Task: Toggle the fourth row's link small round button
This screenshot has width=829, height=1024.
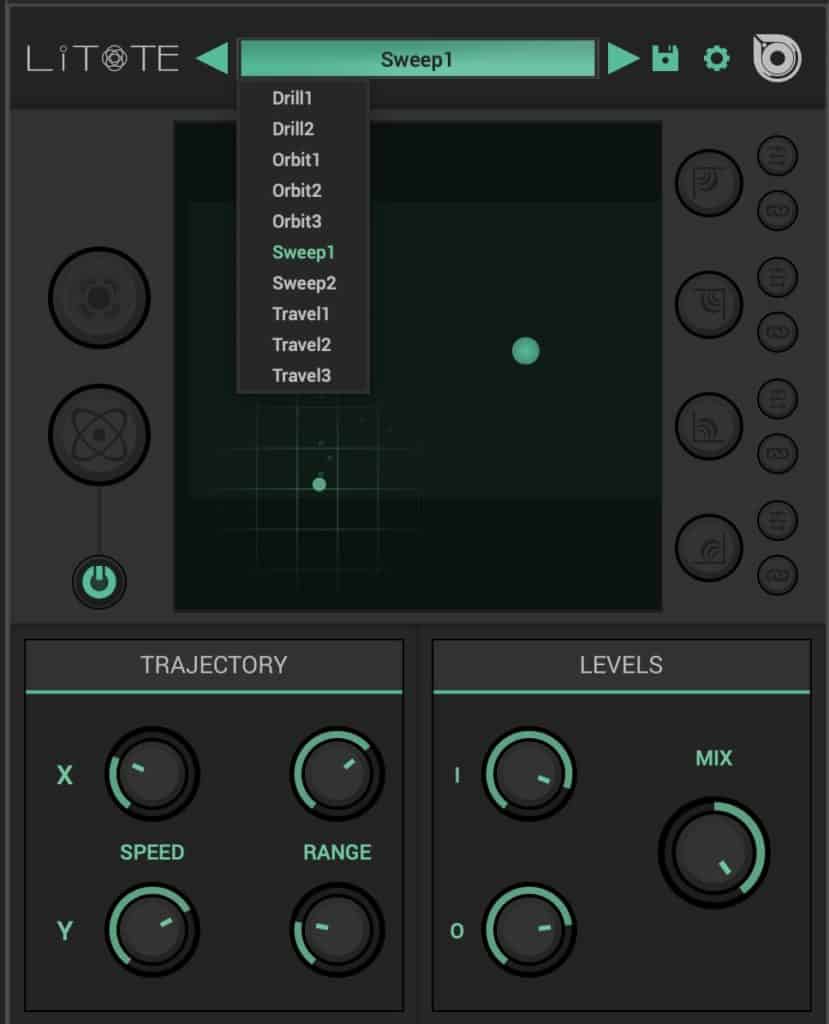Action: [x=777, y=575]
